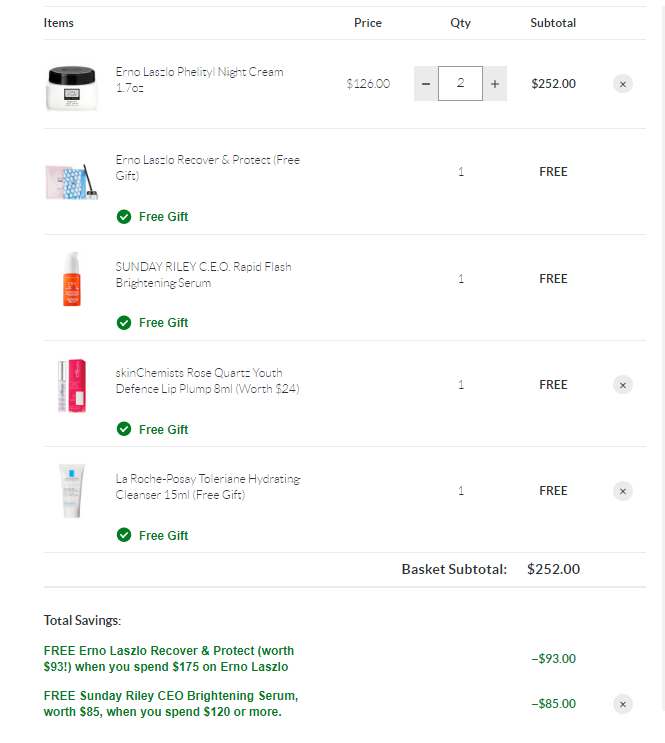Image resolution: width=665 pixels, height=743 pixels.
Task: Open Erno Laszlo Phelityl Night Cream product link
Action: tap(200, 80)
